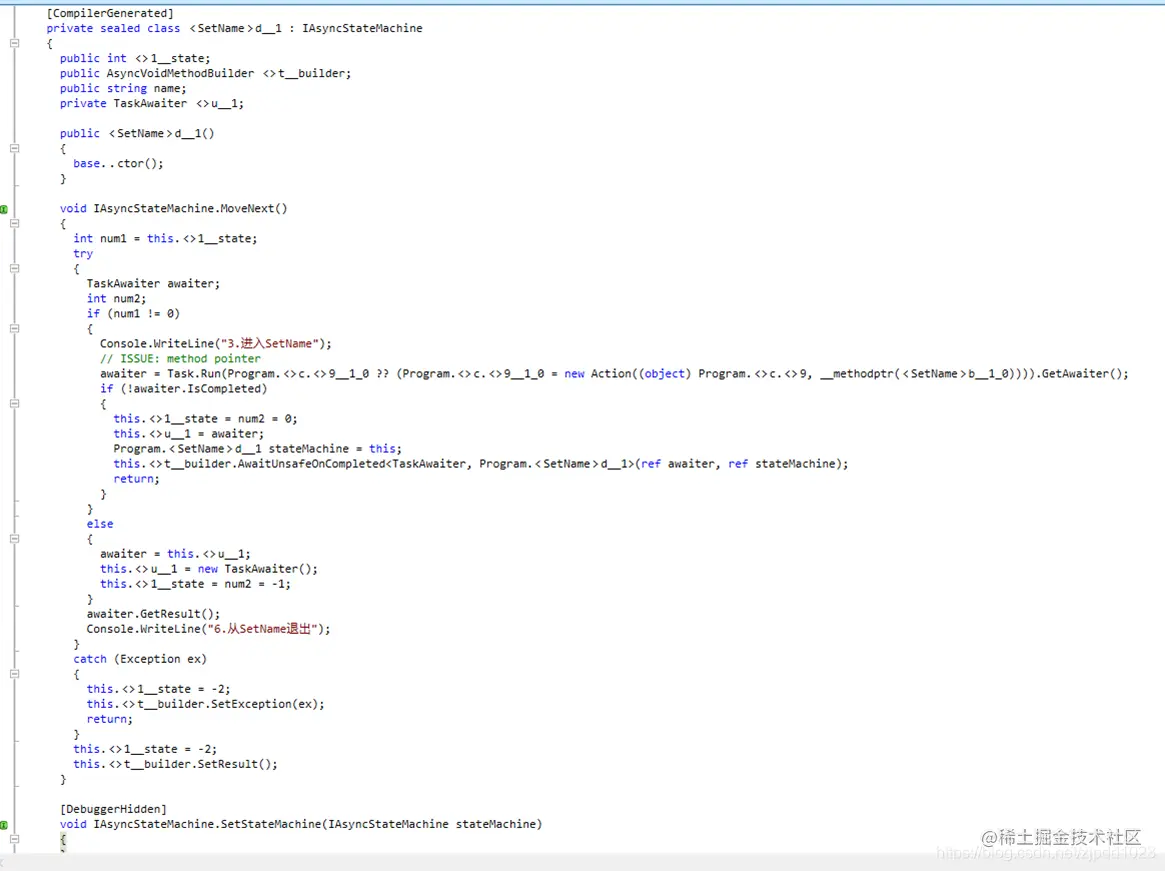Screen dimensions: 1165x871
Task: Click 'new Action' in the Task.Run line
Action: pos(597,374)
